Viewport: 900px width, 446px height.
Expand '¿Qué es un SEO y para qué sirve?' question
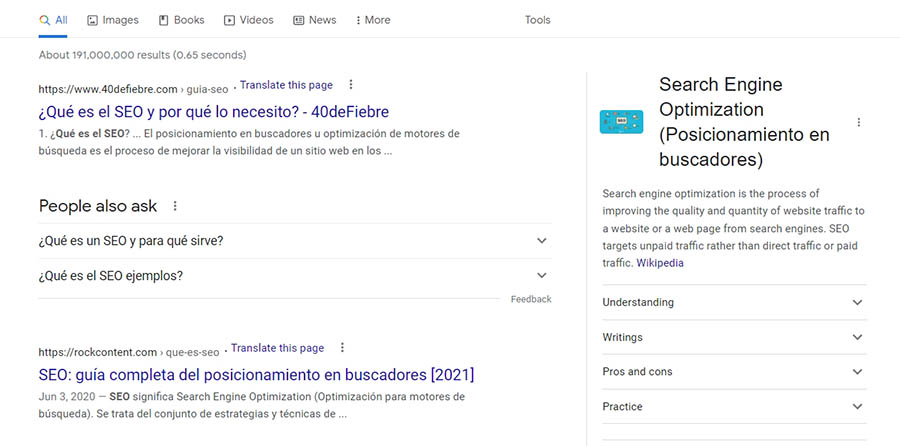294,241
